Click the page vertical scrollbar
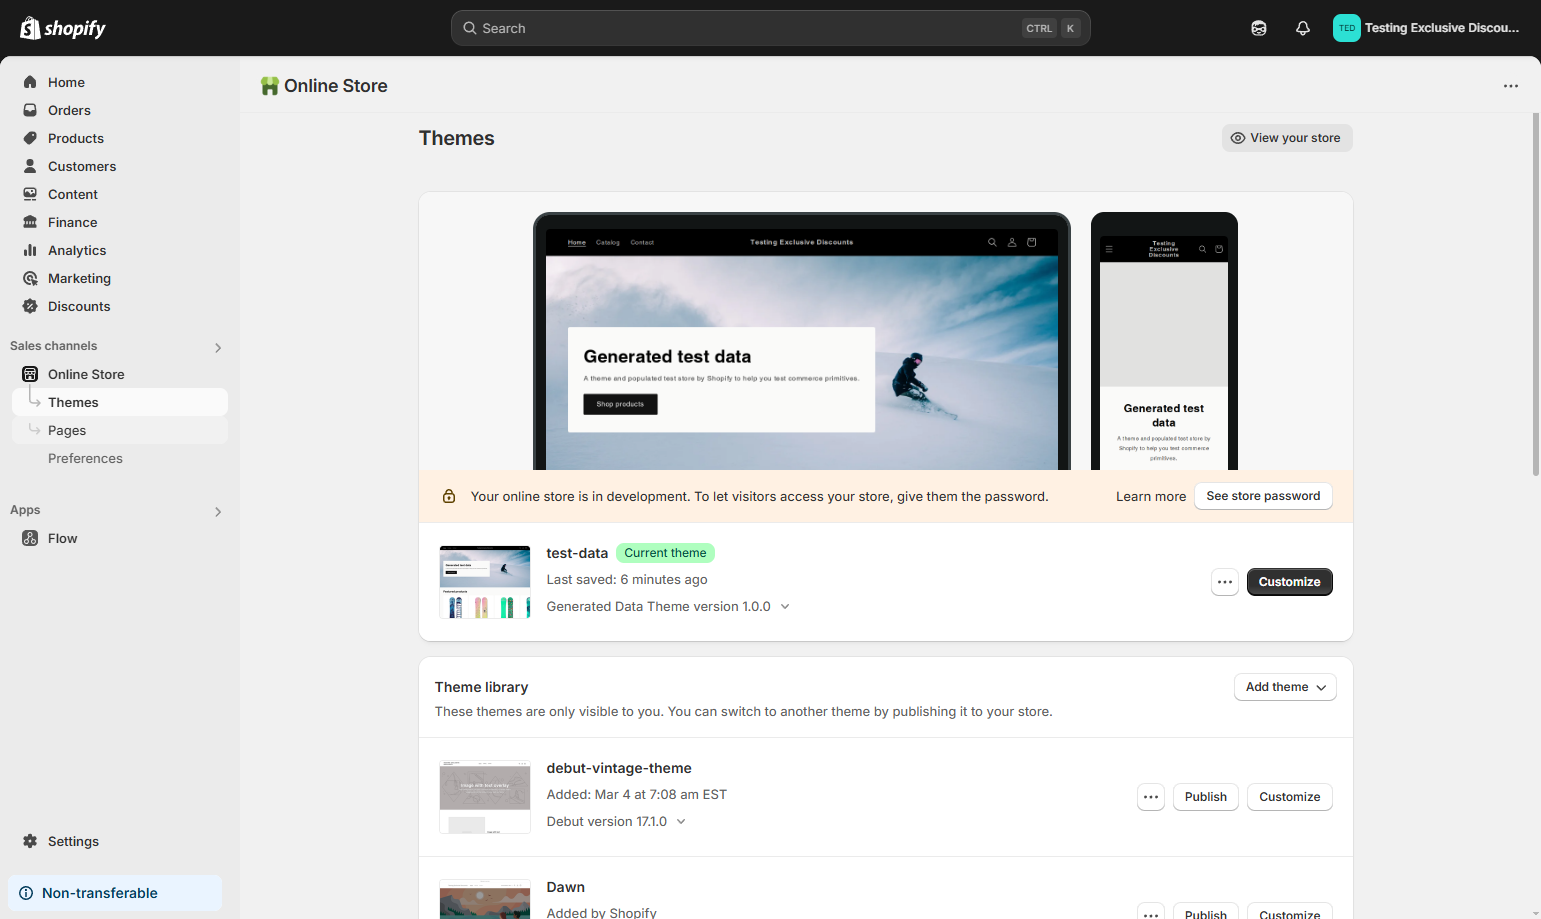Screen dimensions: 1541x919 pos(1536,294)
